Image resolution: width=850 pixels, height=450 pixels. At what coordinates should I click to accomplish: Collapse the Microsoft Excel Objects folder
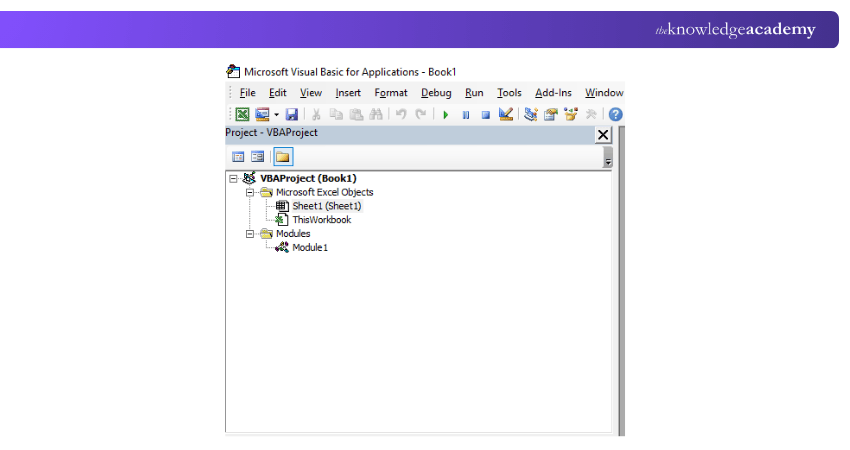250,192
